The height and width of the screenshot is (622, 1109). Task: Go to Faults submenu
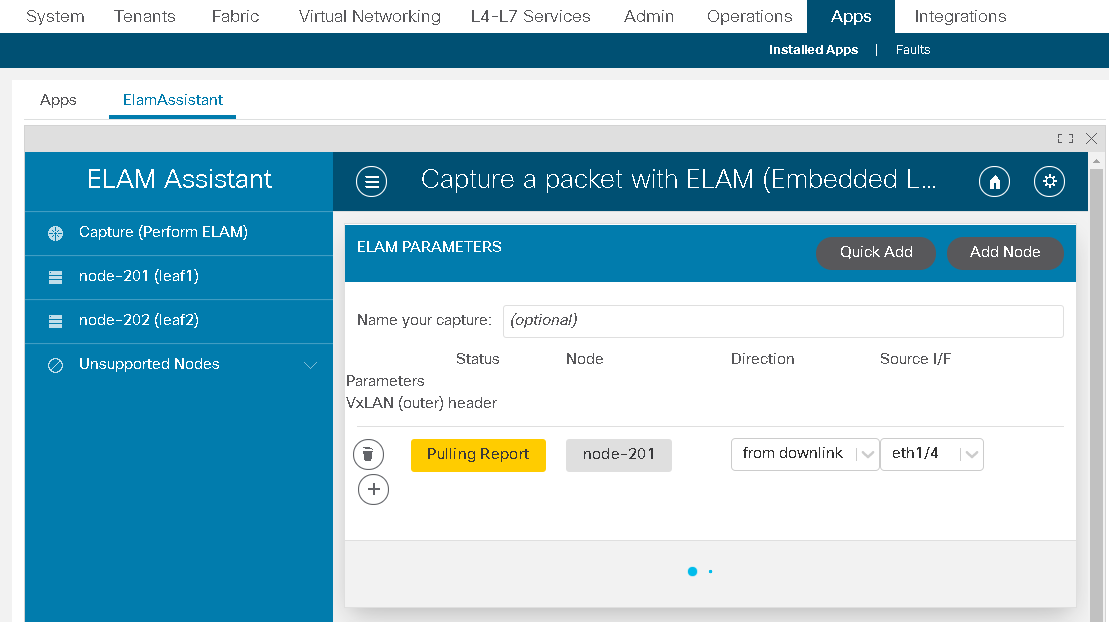point(913,50)
